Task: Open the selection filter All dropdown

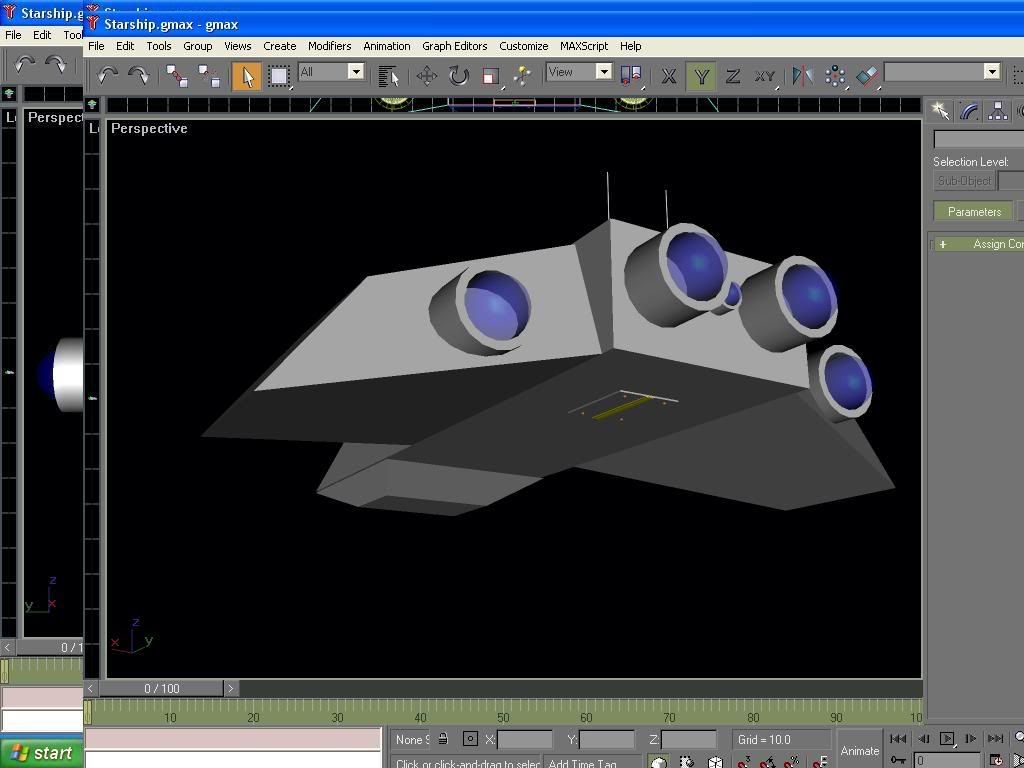Action: click(x=356, y=72)
